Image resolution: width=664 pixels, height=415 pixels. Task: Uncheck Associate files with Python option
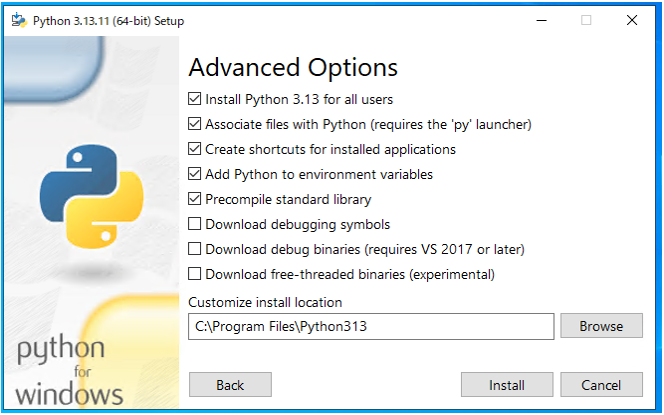coord(195,124)
